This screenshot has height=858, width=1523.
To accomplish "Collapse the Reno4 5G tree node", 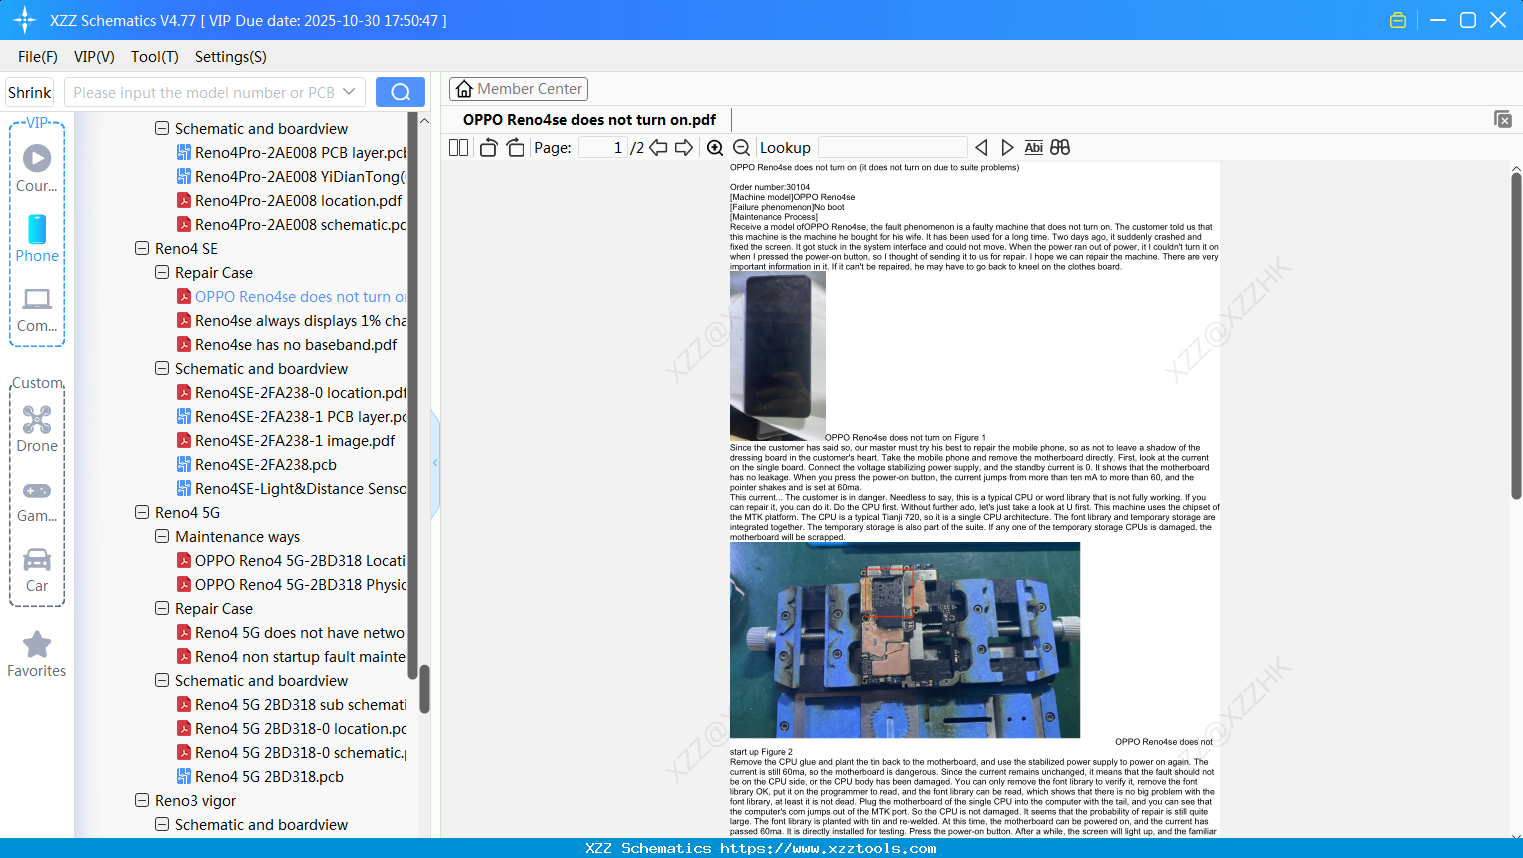I will pos(142,512).
